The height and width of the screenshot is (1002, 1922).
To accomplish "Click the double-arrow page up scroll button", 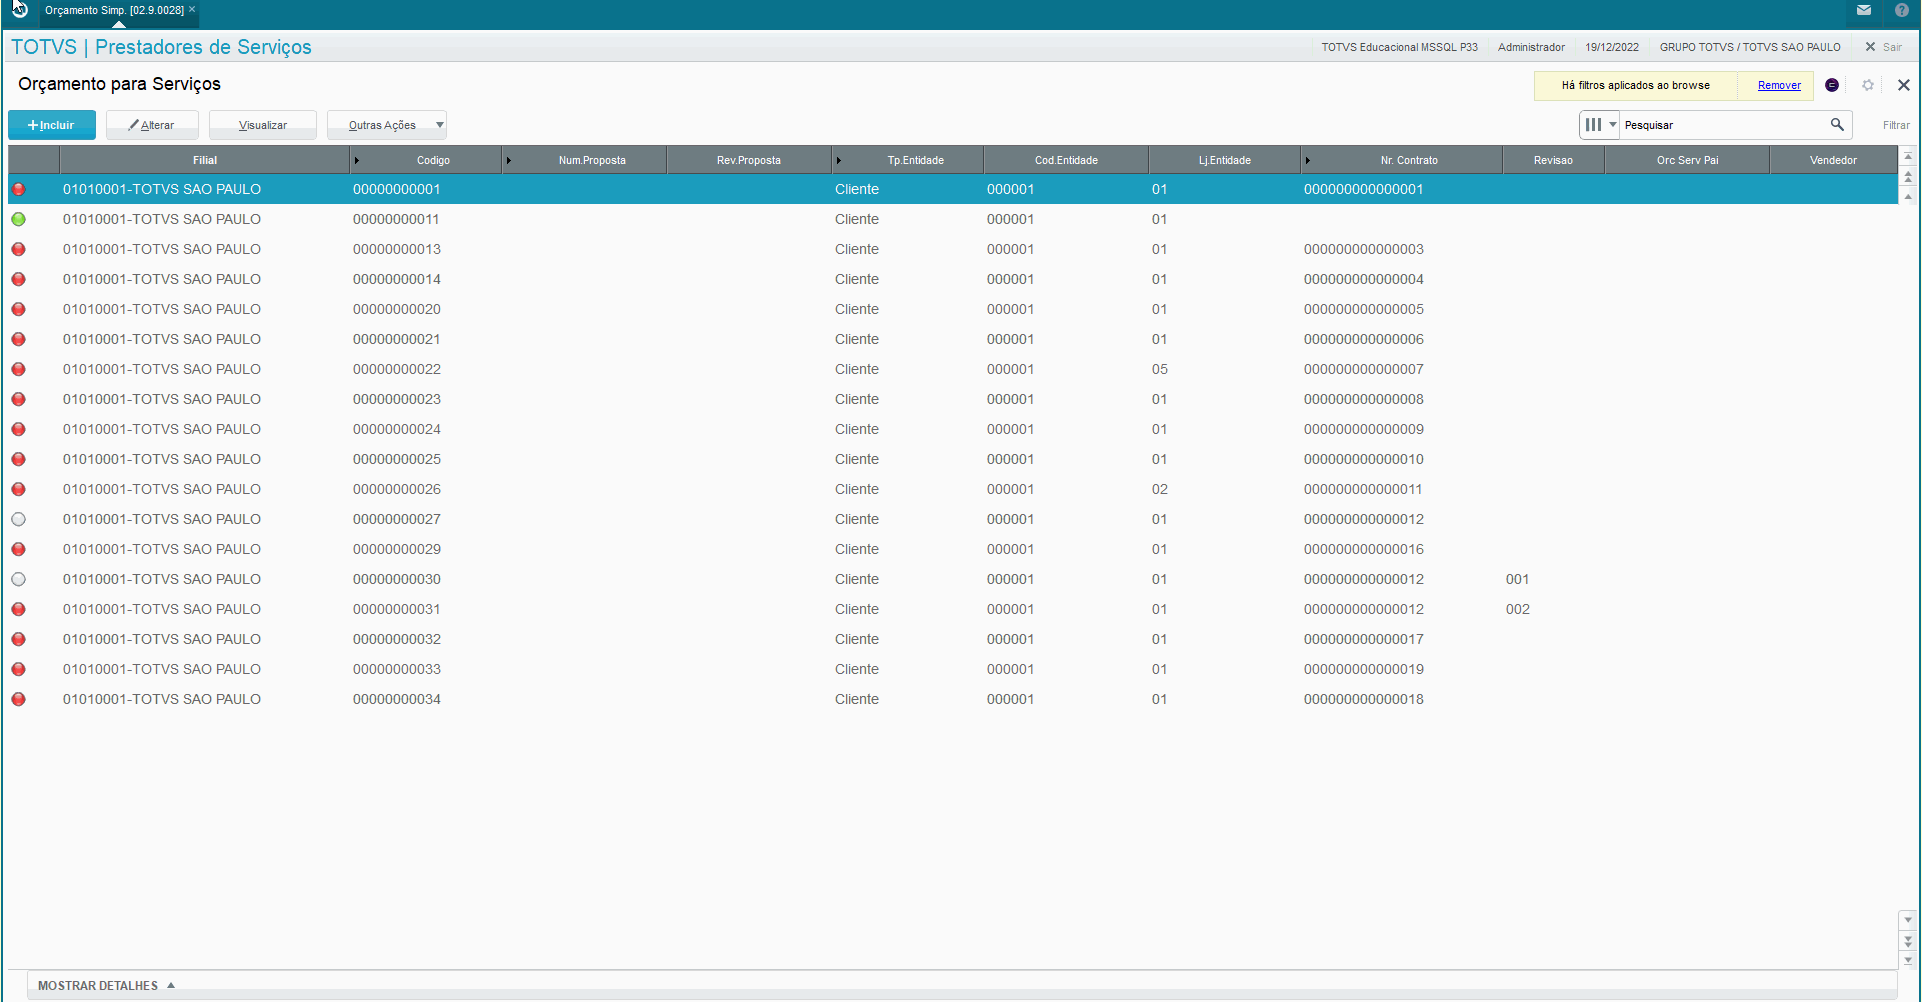I will click(x=1908, y=176).
